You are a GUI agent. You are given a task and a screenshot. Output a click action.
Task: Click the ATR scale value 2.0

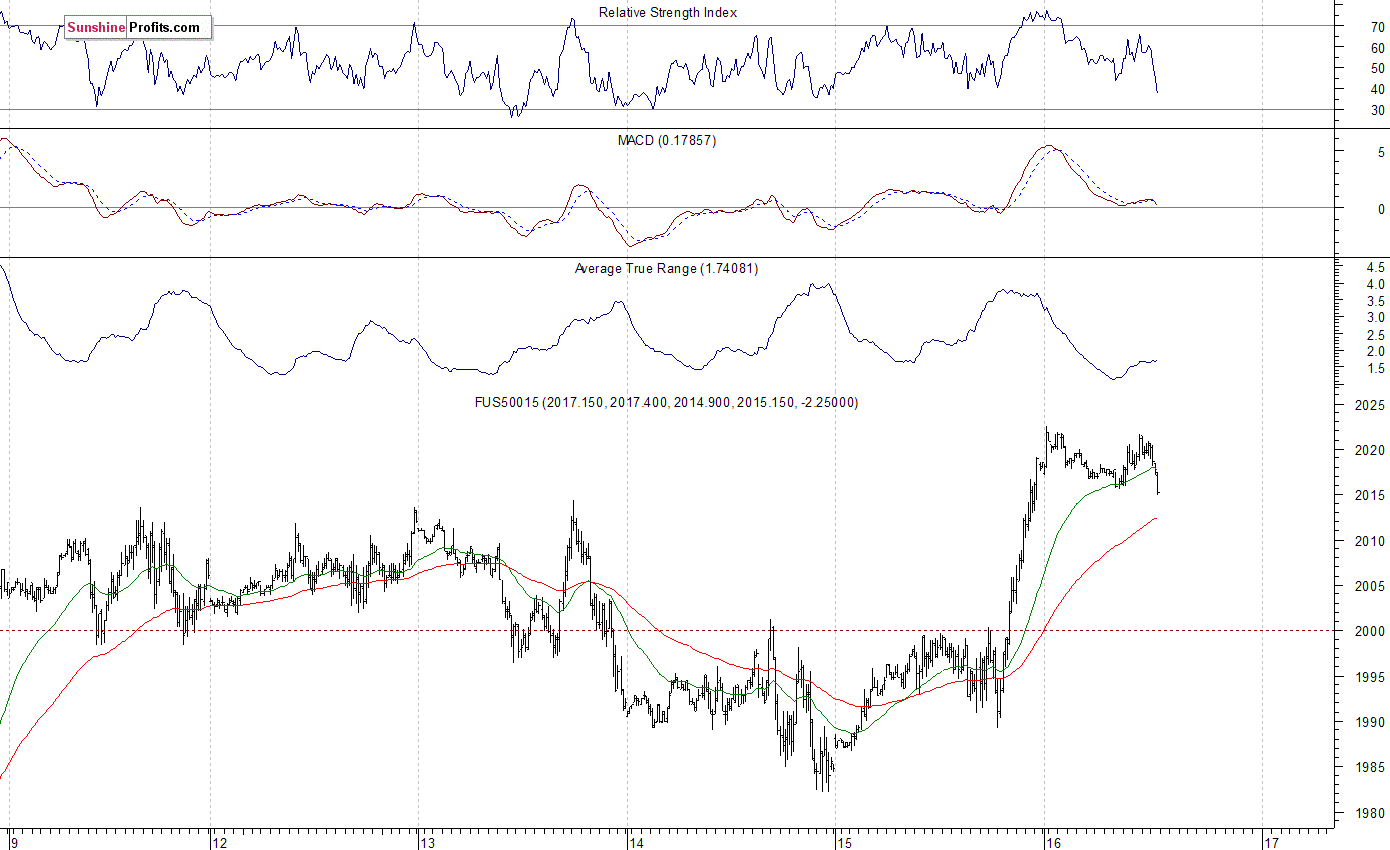(1376, 352)
